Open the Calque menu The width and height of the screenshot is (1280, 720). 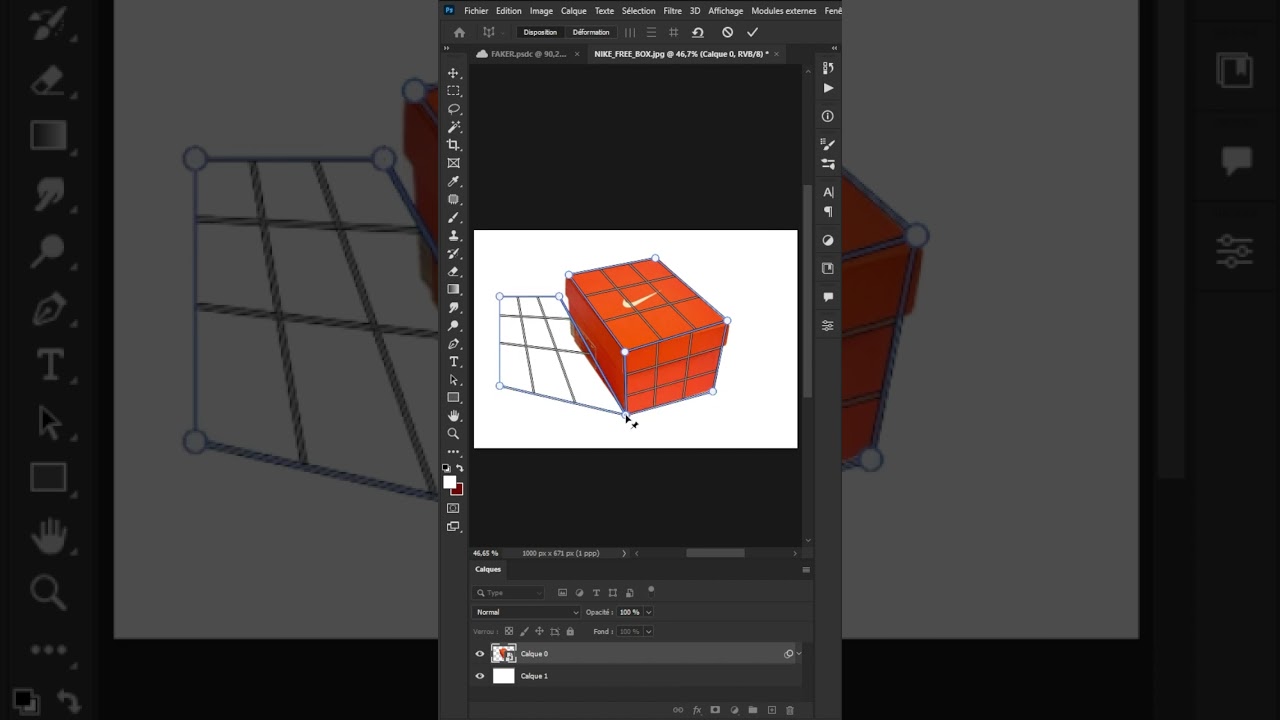(x=574, y=11)
